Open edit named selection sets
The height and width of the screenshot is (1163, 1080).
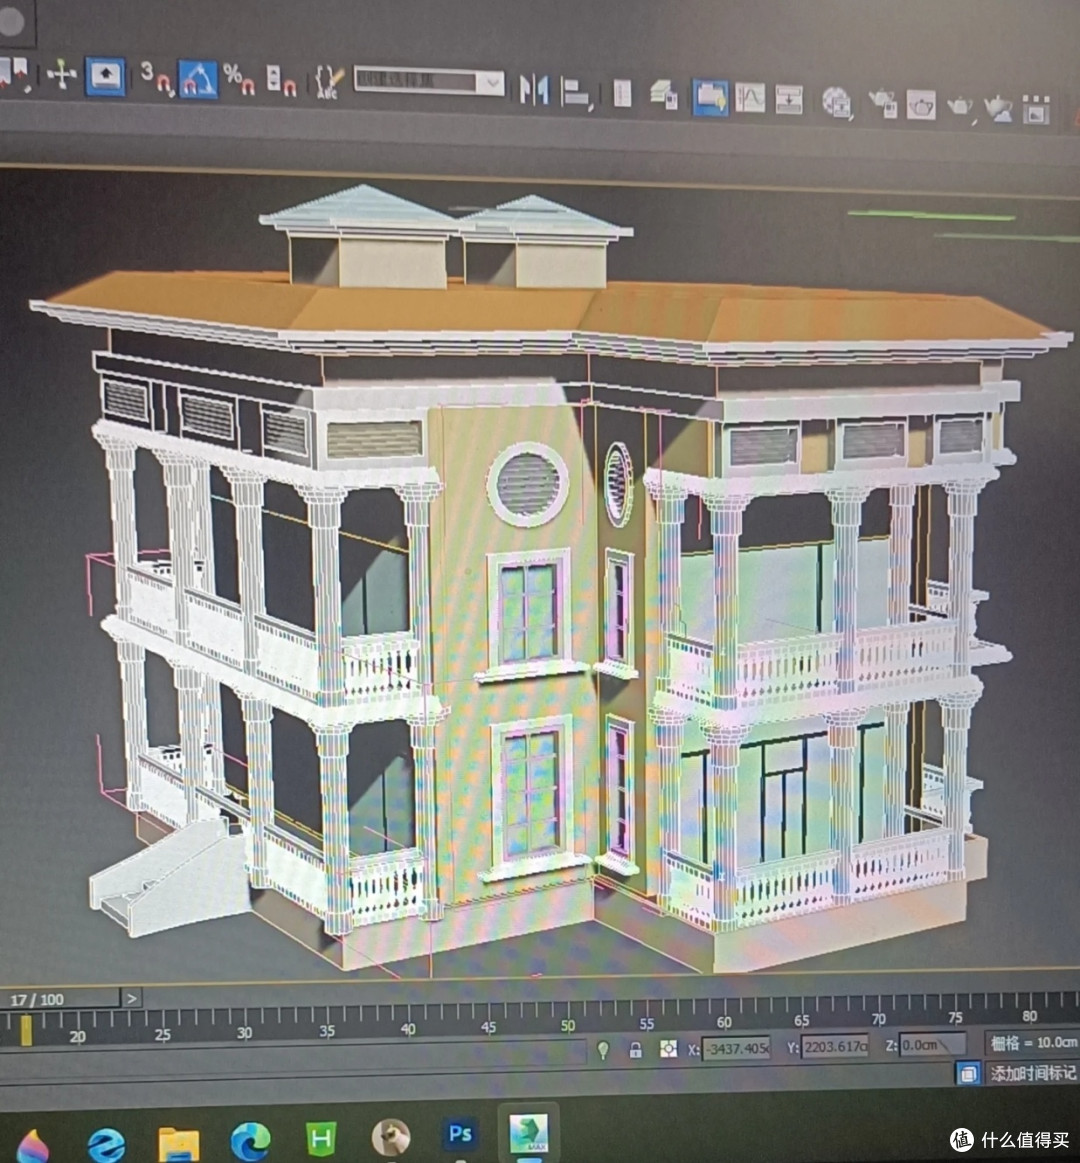pos(328,82)
